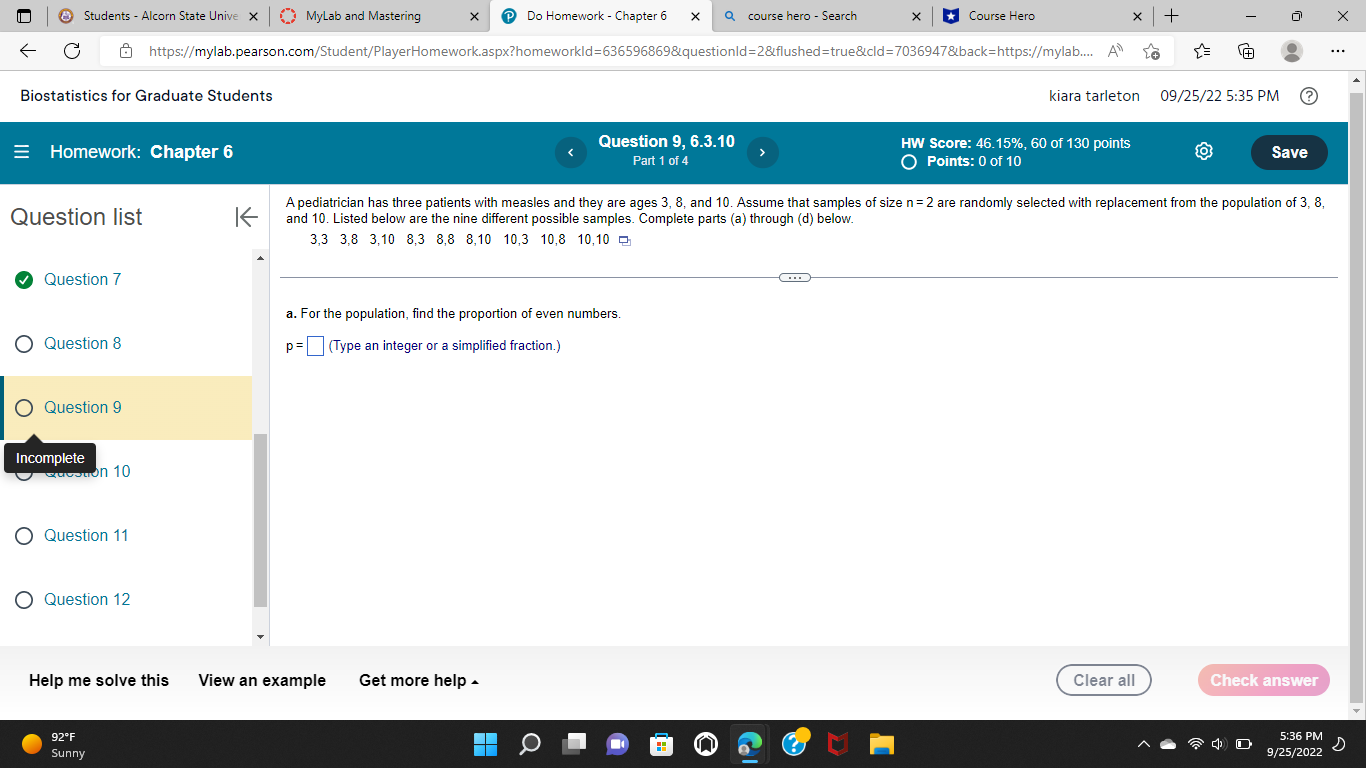This screenshot has width=1366, height=768.
Task: Select the Question 11 status circle
Action: [24, 535]
